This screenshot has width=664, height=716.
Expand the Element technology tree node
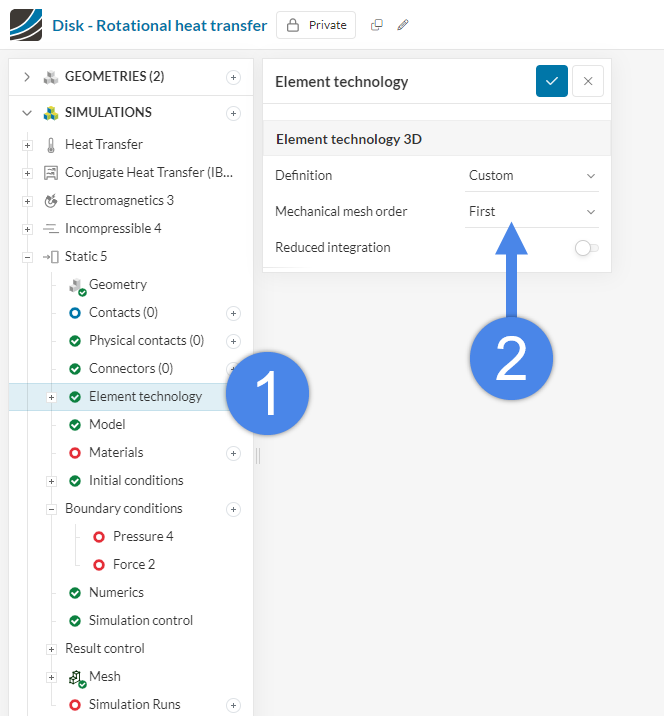pos(52,397)
